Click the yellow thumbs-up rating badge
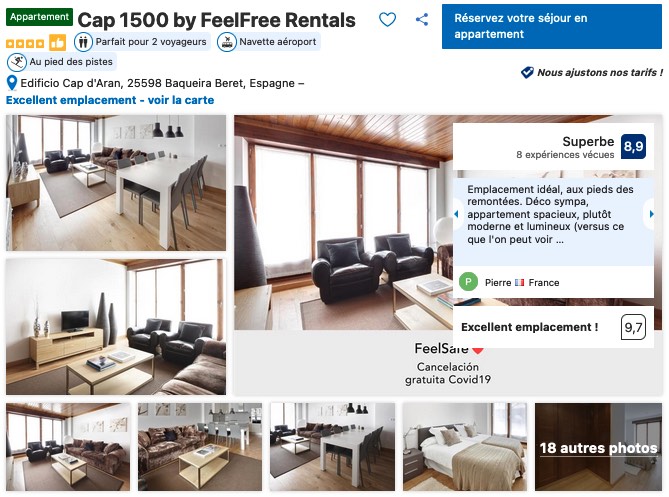 (x=57, y=42)
